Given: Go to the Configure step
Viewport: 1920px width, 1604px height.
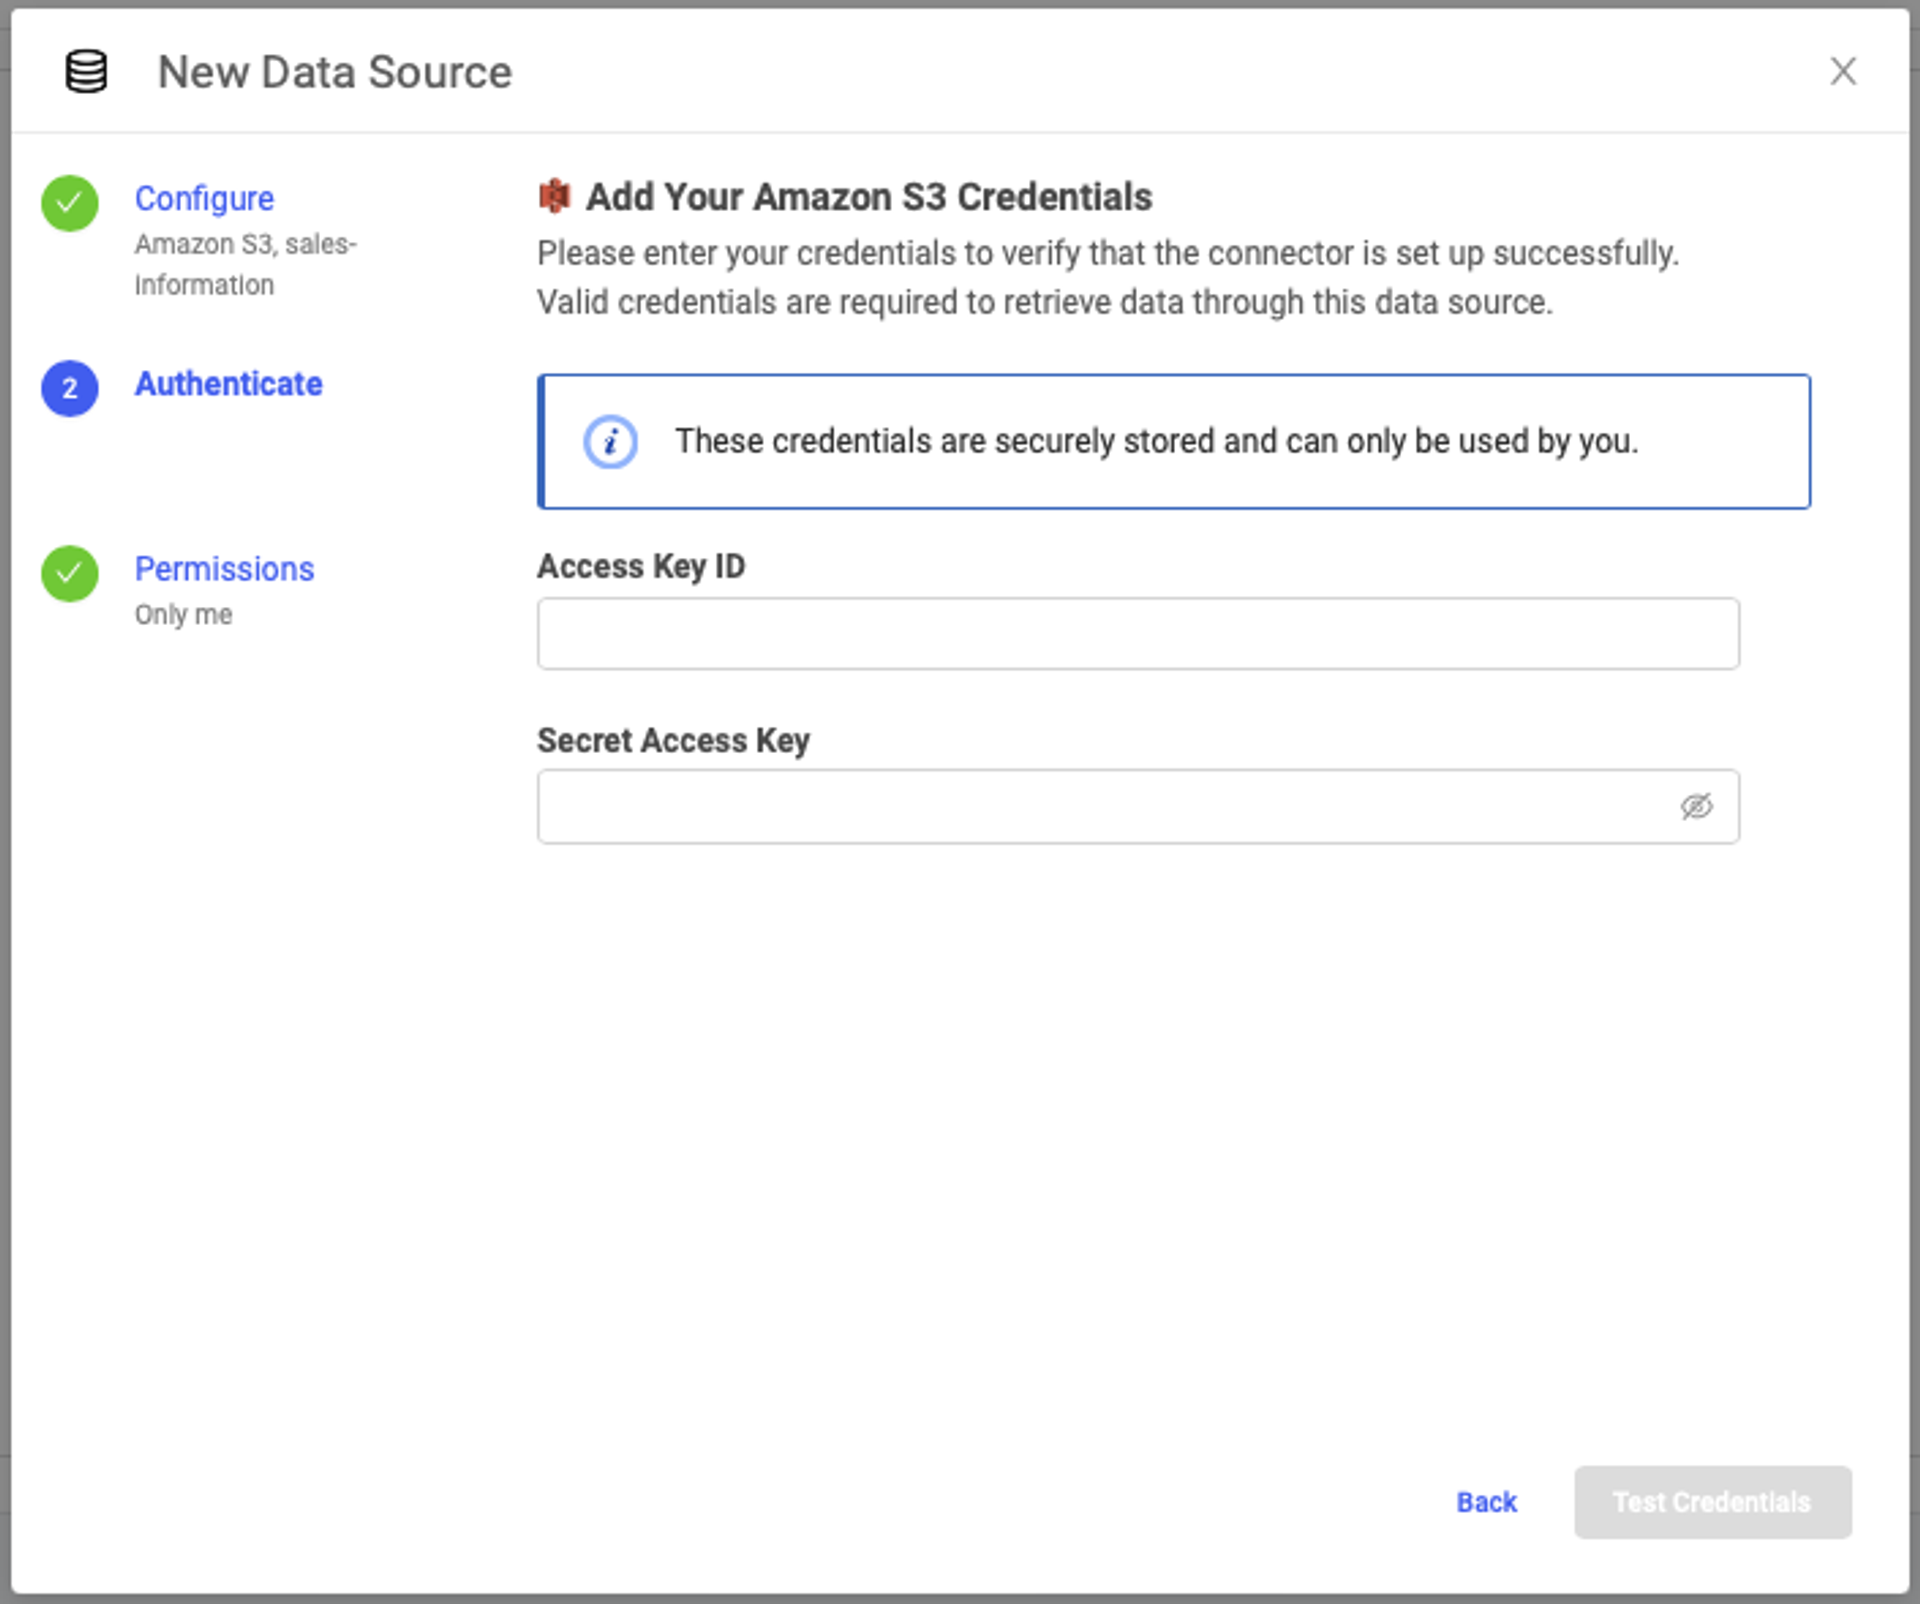Looking at the screenshot, I should coord(204,198).
